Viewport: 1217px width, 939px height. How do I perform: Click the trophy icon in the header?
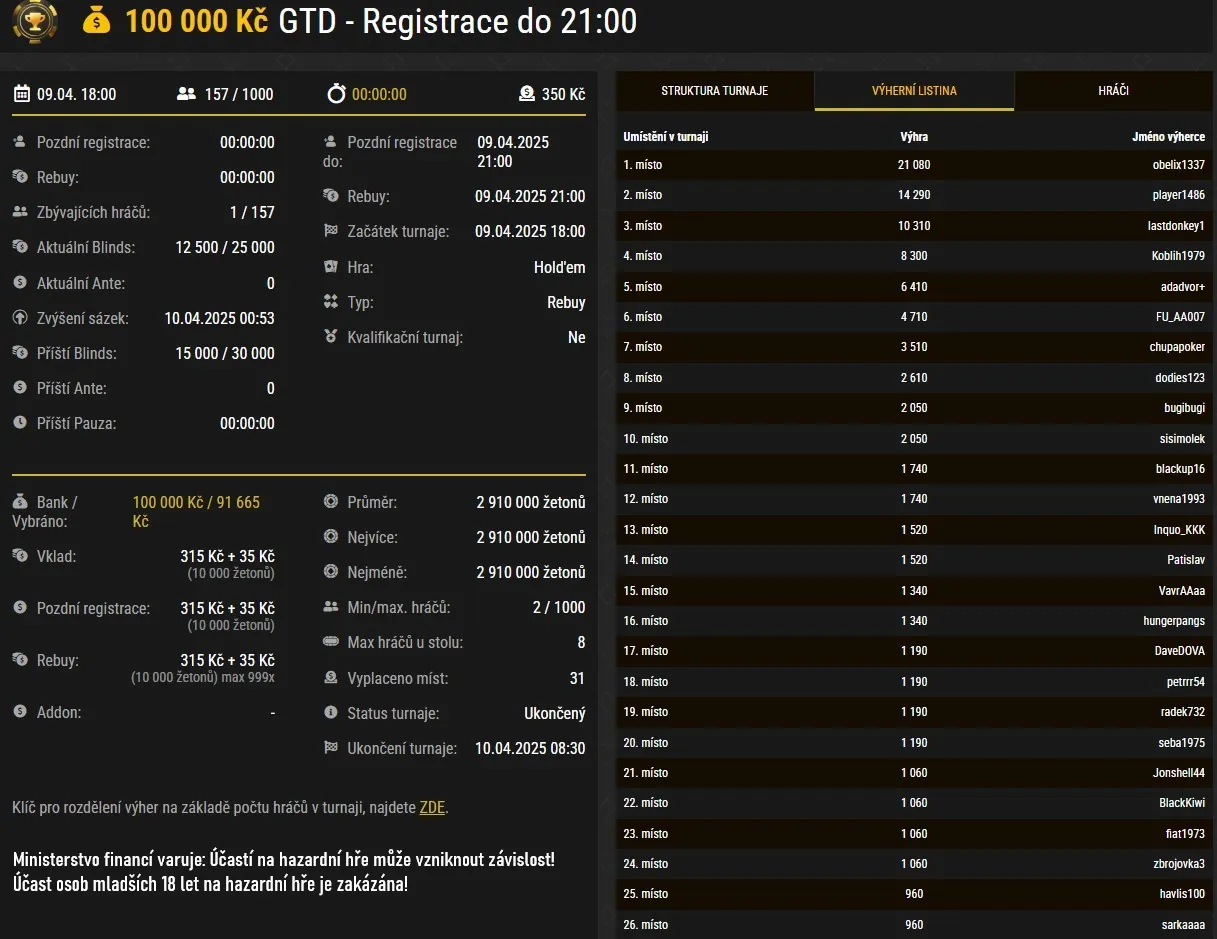pyautogui.click(x=34, y=21)
